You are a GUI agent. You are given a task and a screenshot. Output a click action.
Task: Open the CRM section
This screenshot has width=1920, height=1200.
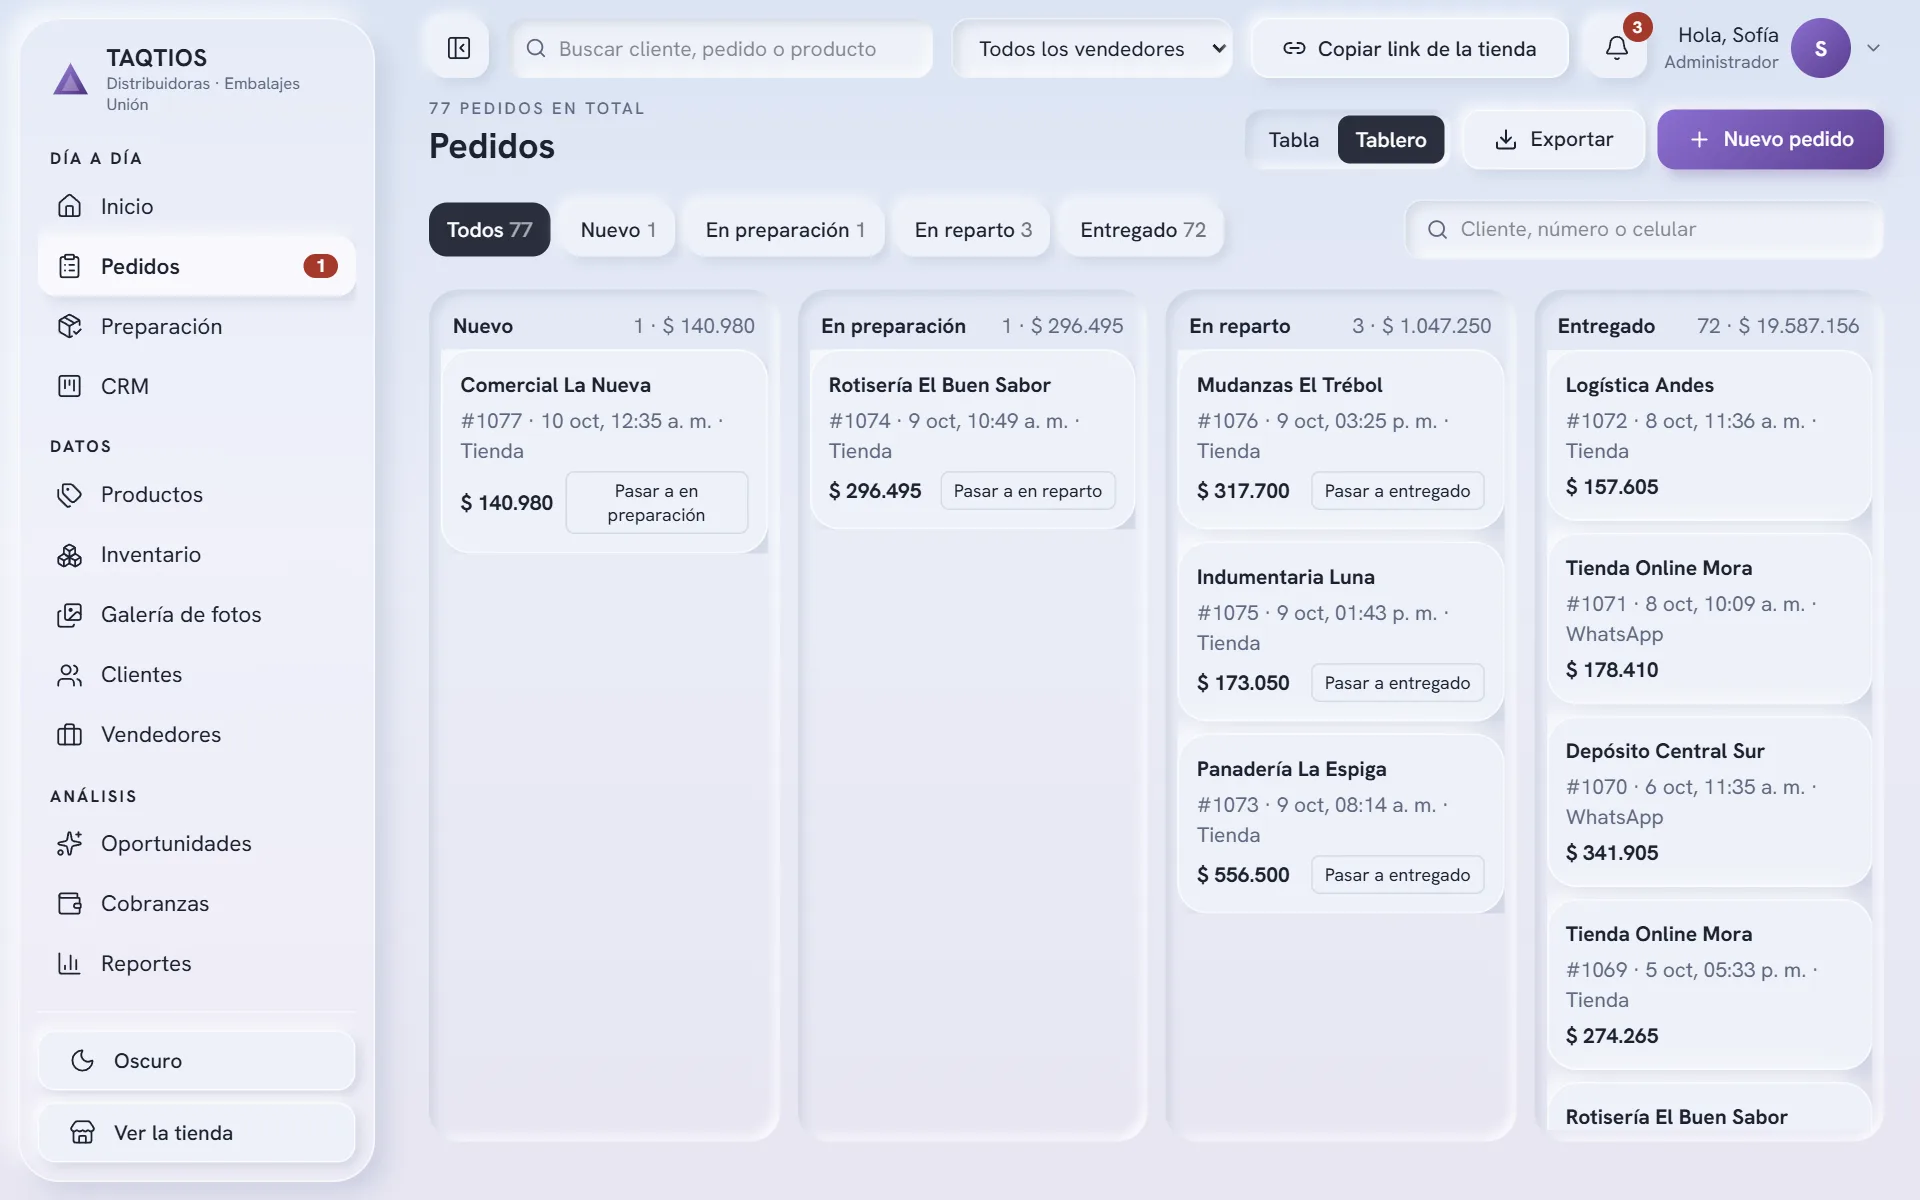[197, 386]
